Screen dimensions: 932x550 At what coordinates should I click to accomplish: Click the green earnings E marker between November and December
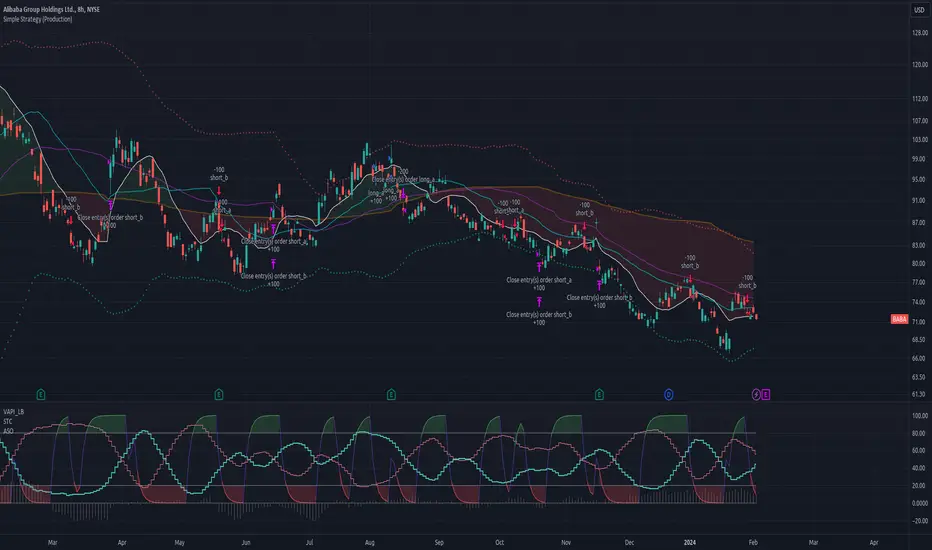[x=599, y=394]
